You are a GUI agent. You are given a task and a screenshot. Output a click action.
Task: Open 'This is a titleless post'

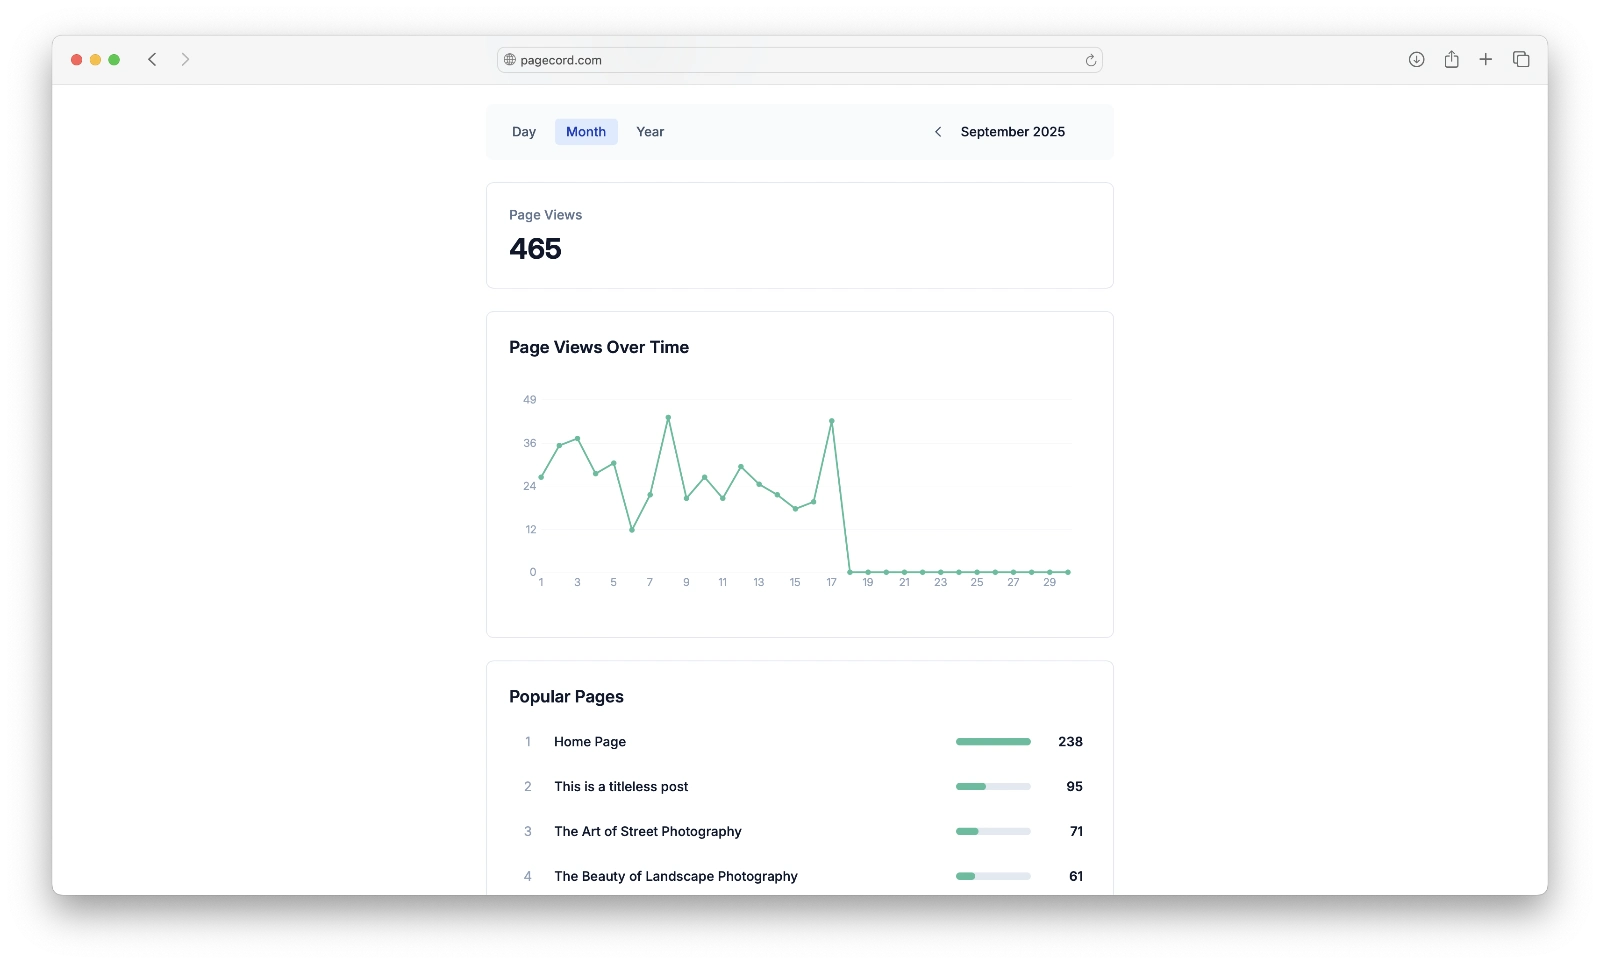click(621, 787)
